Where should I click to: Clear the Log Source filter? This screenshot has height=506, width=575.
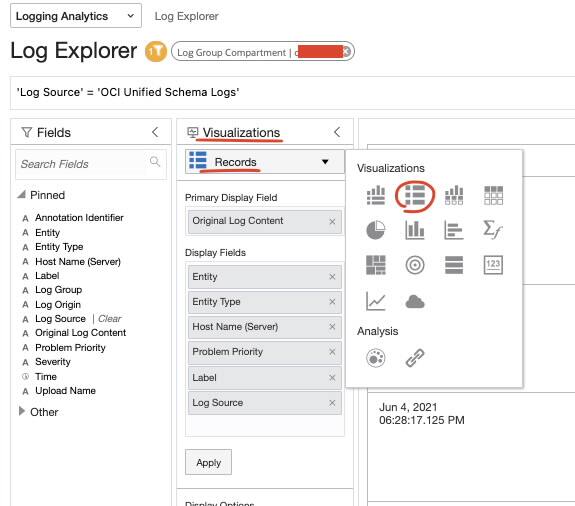point(110,319)
